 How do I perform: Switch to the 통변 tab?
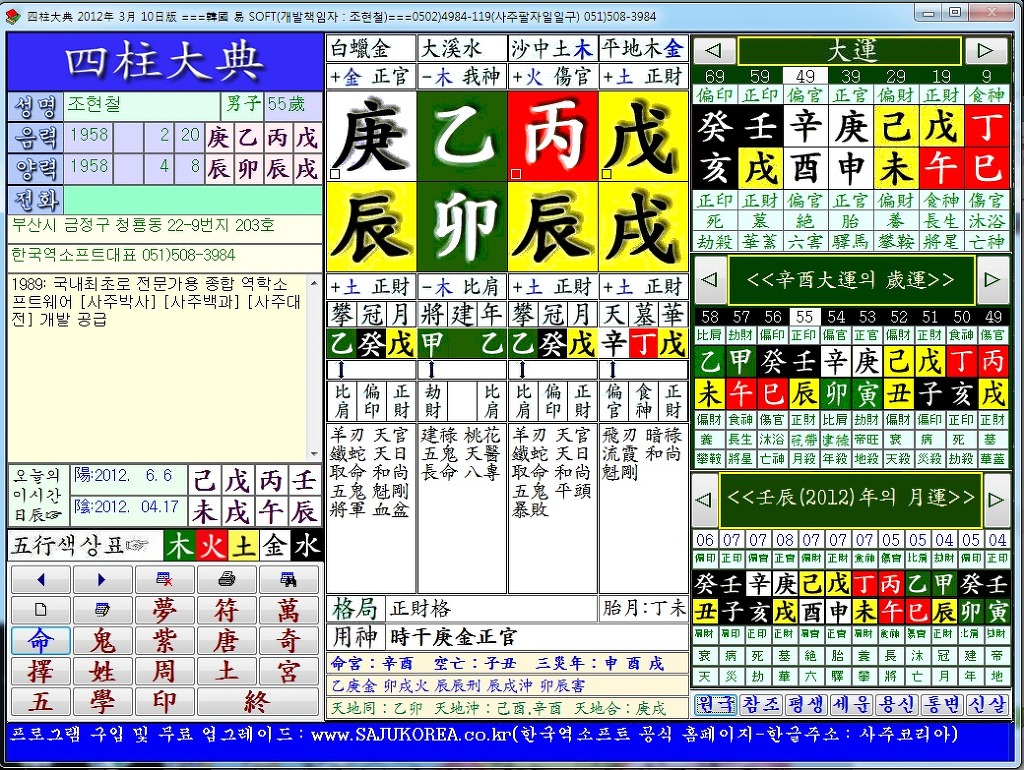[942, 704]
